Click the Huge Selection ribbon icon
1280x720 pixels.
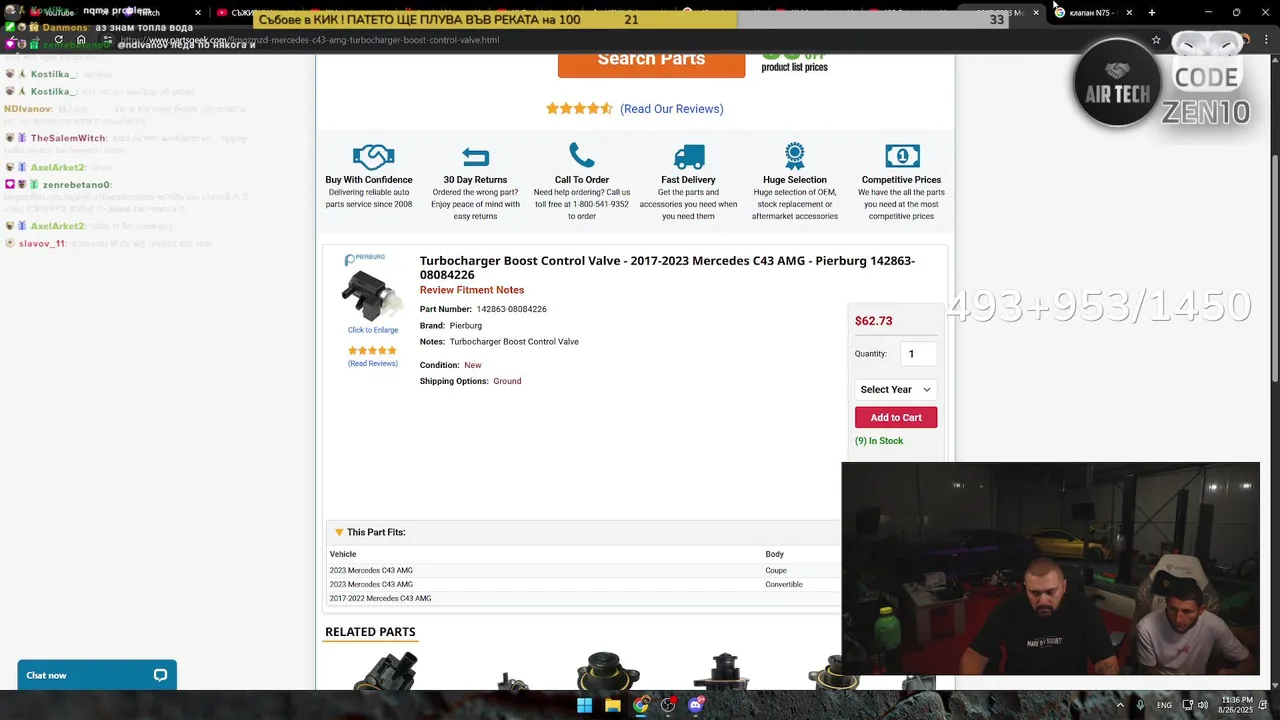pyautogui.click(x=795, y=156)
